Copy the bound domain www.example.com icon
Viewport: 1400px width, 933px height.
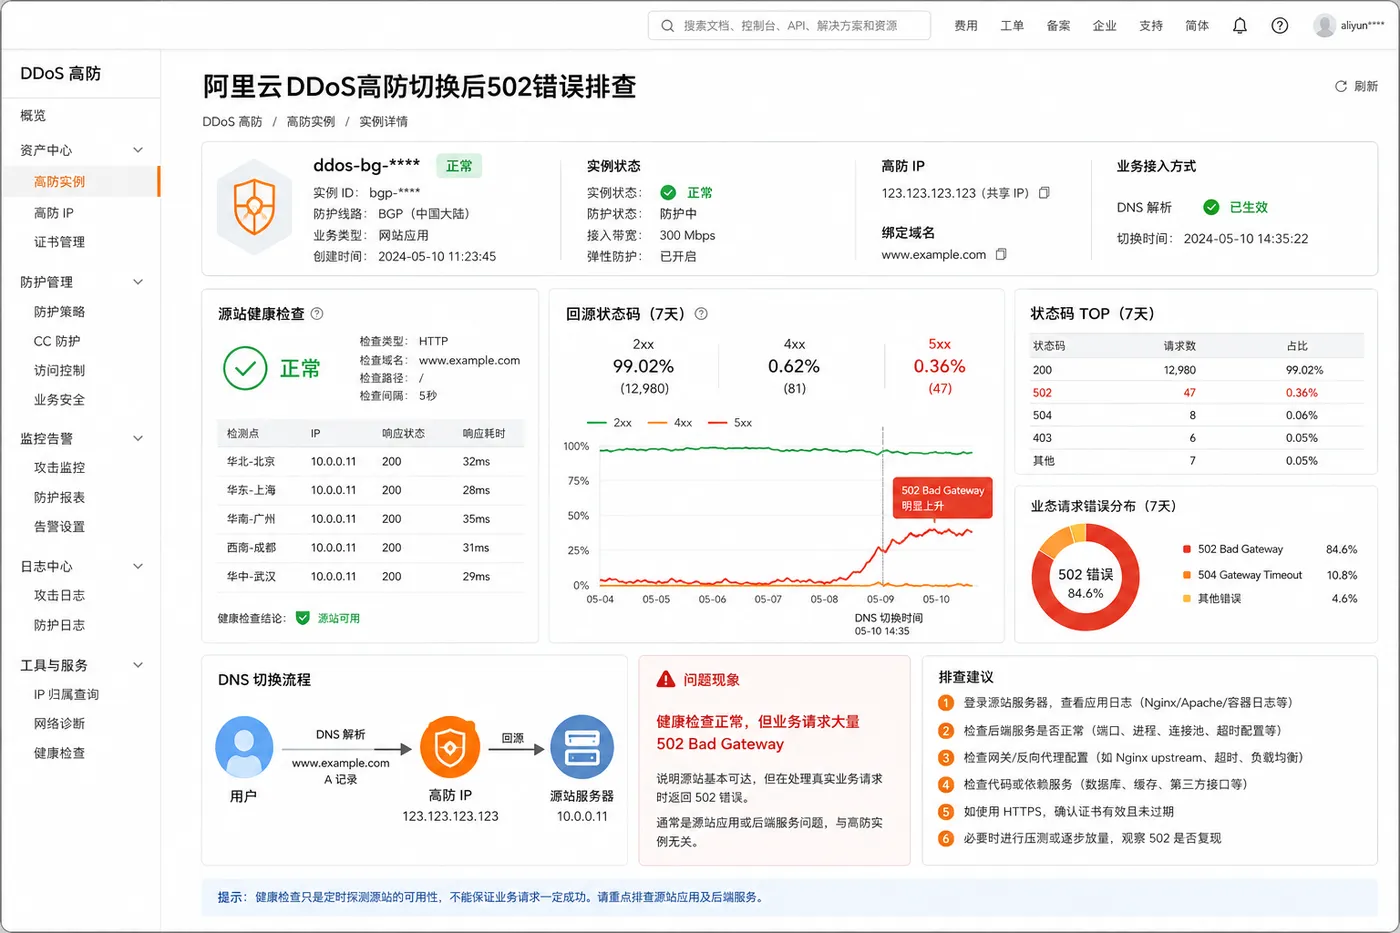click(x=1001, y=255)
